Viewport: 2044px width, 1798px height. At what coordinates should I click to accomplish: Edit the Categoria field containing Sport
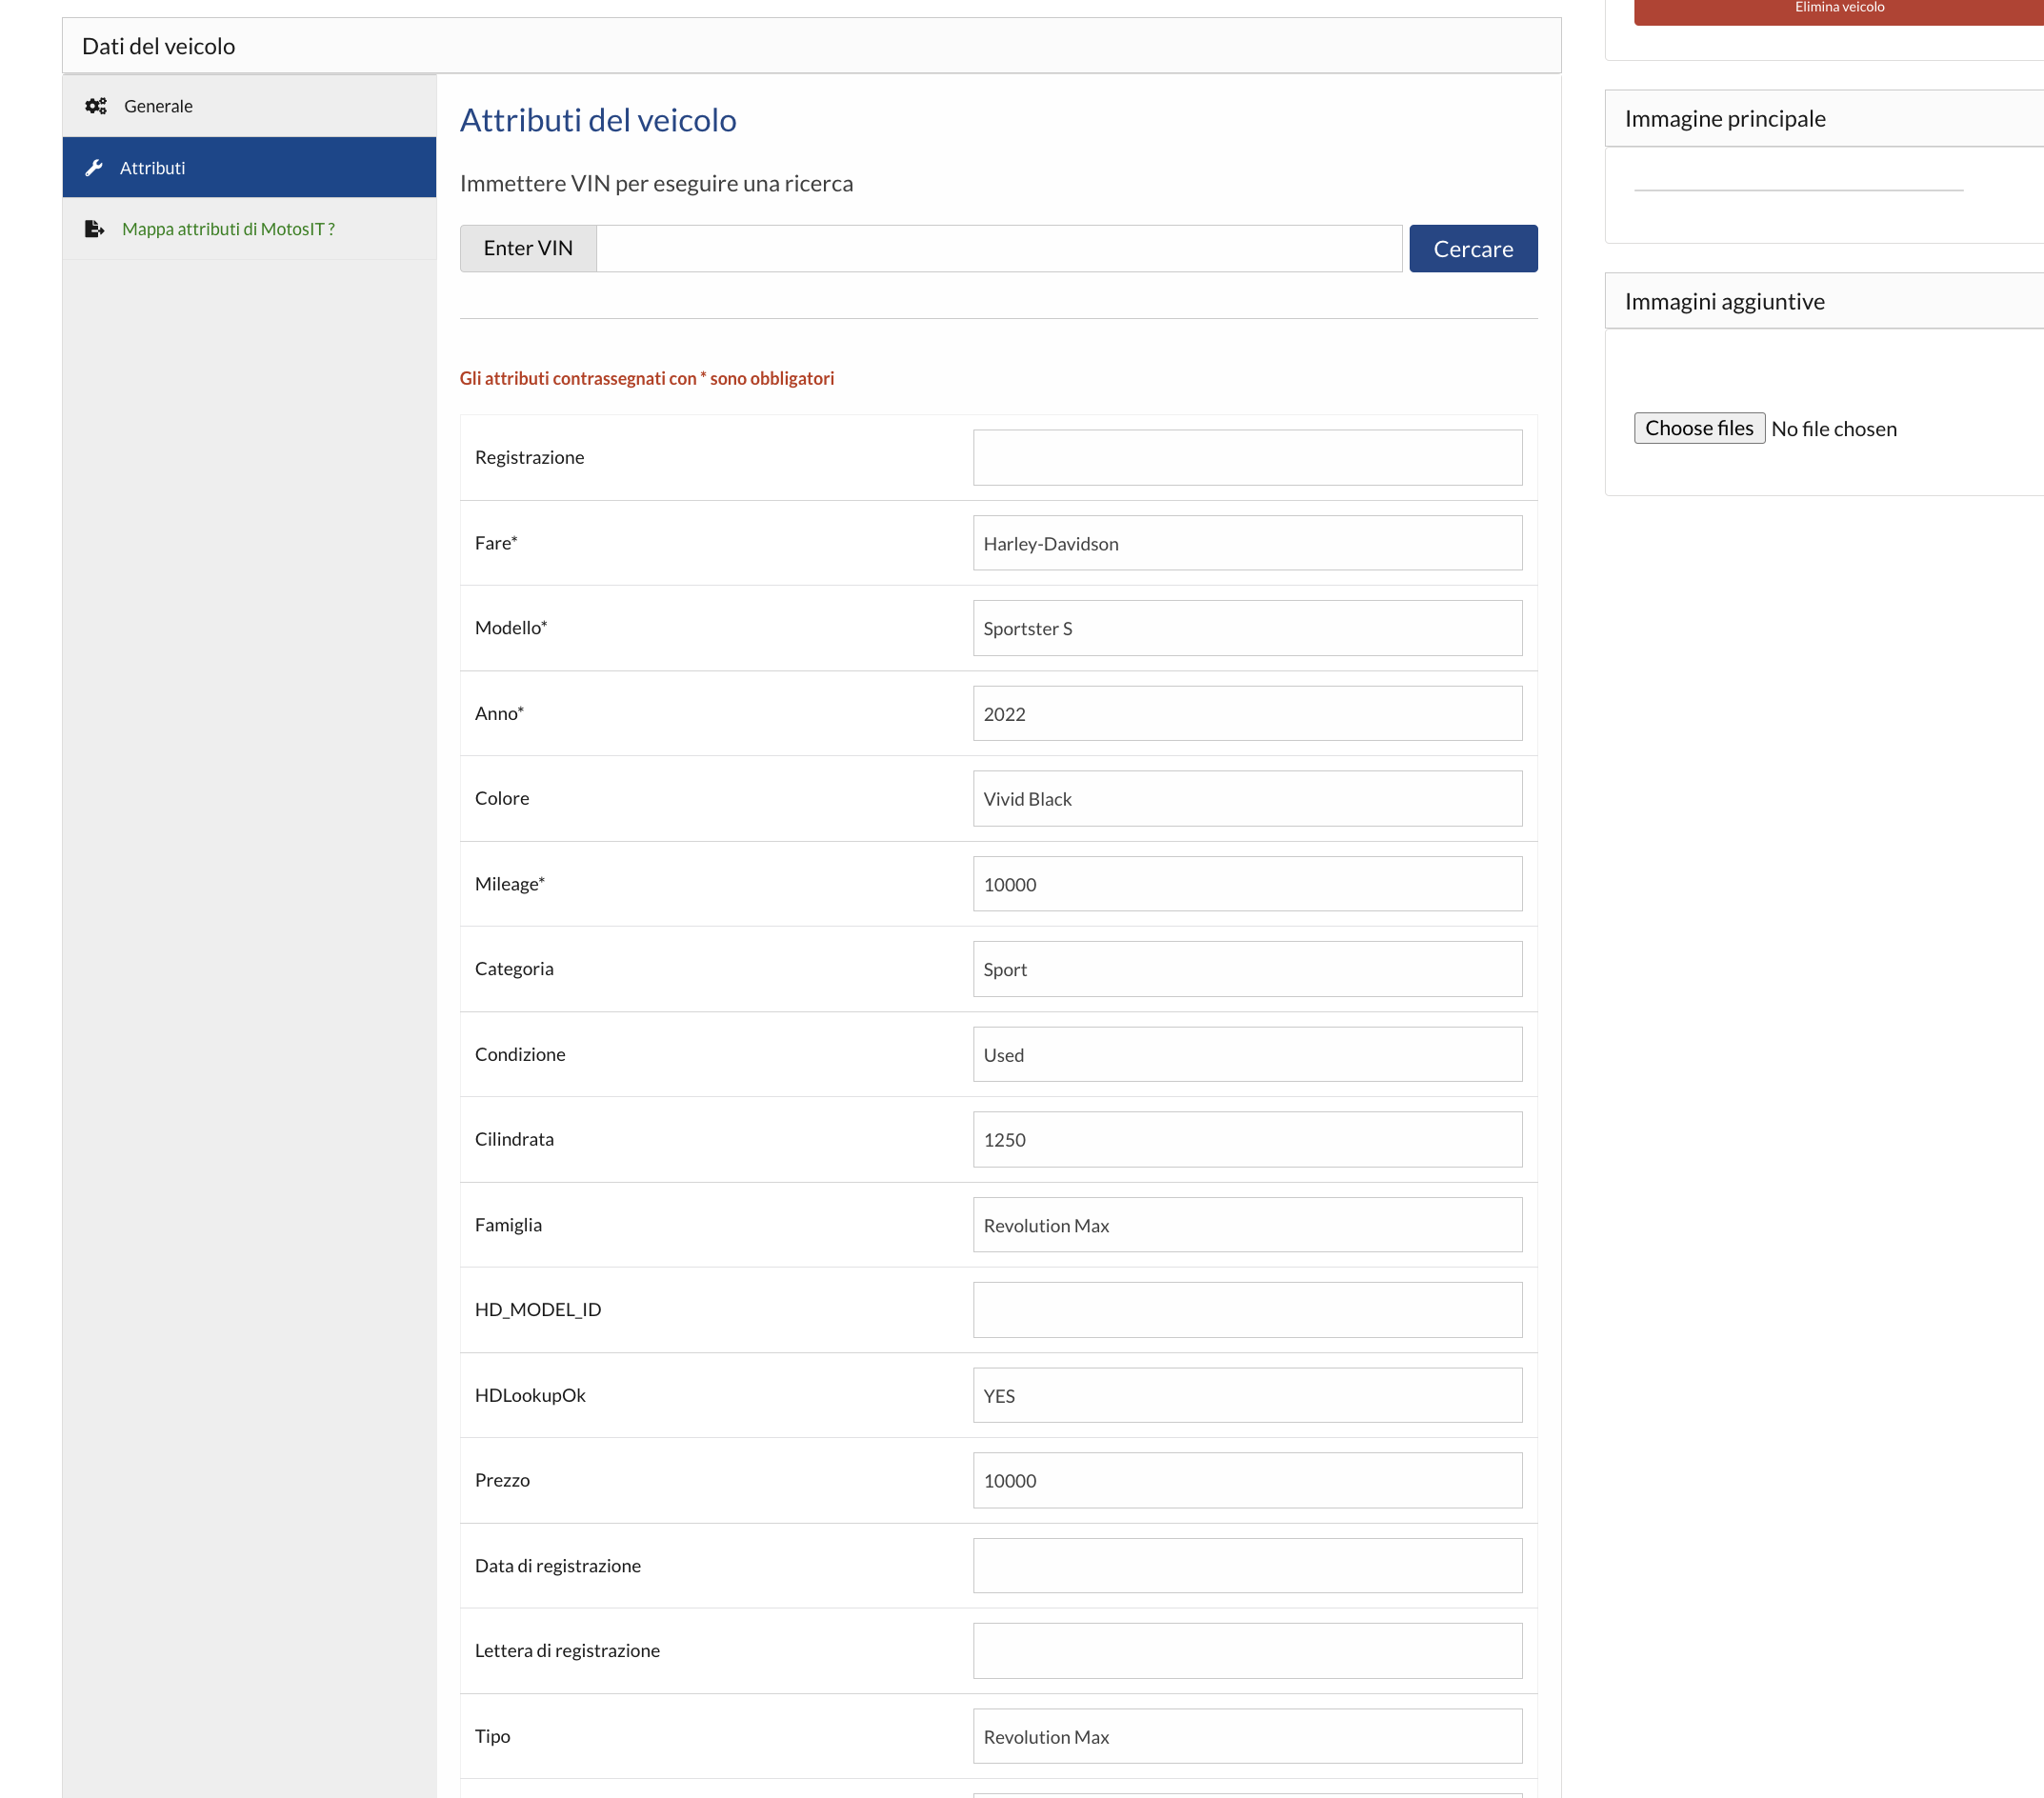[x=1246, y=968]
